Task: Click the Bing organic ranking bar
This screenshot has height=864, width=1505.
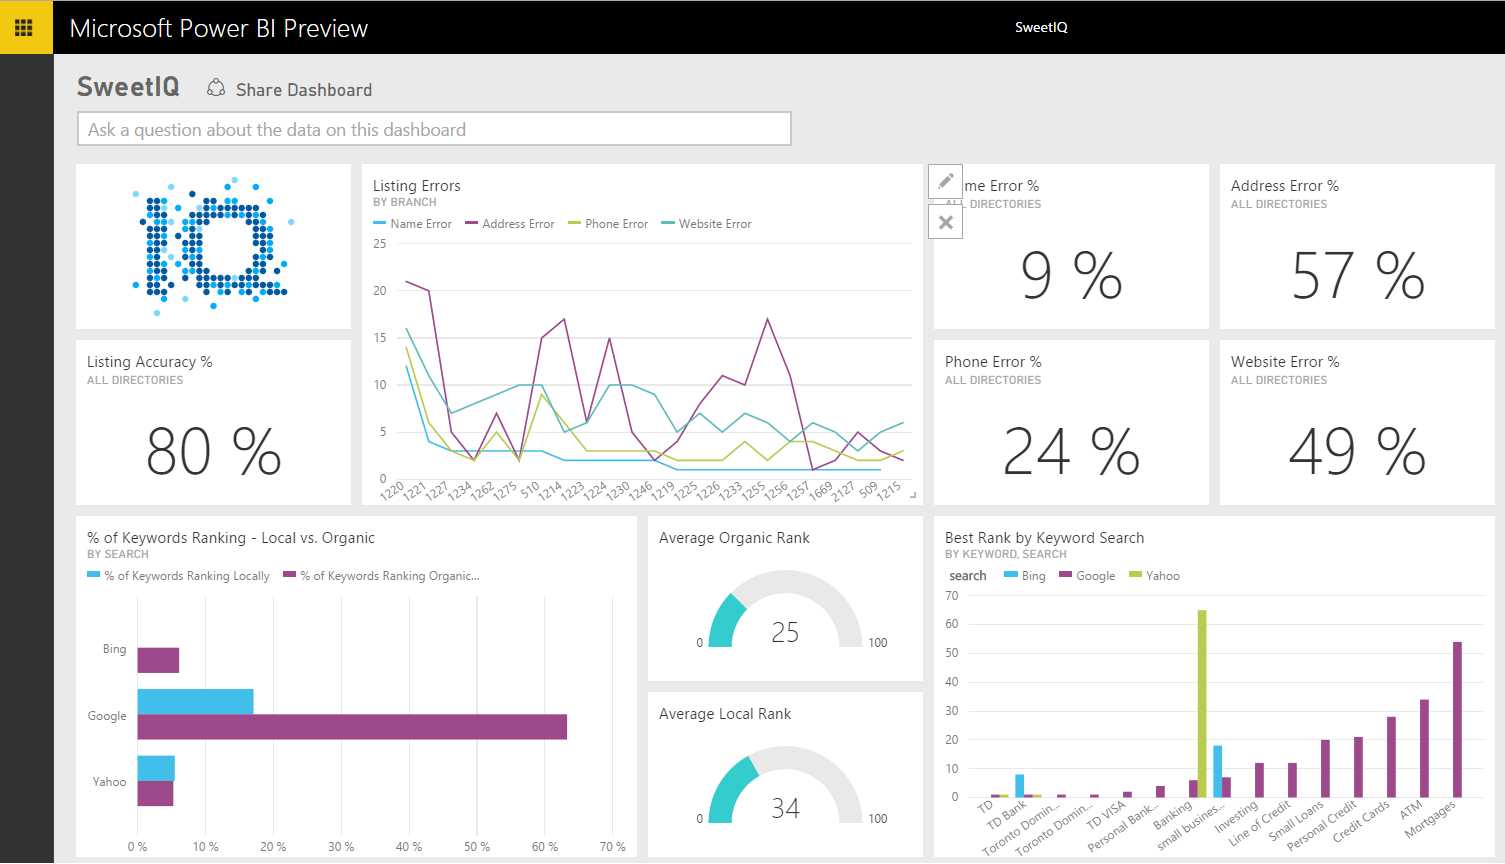Action: click(158, 660)
